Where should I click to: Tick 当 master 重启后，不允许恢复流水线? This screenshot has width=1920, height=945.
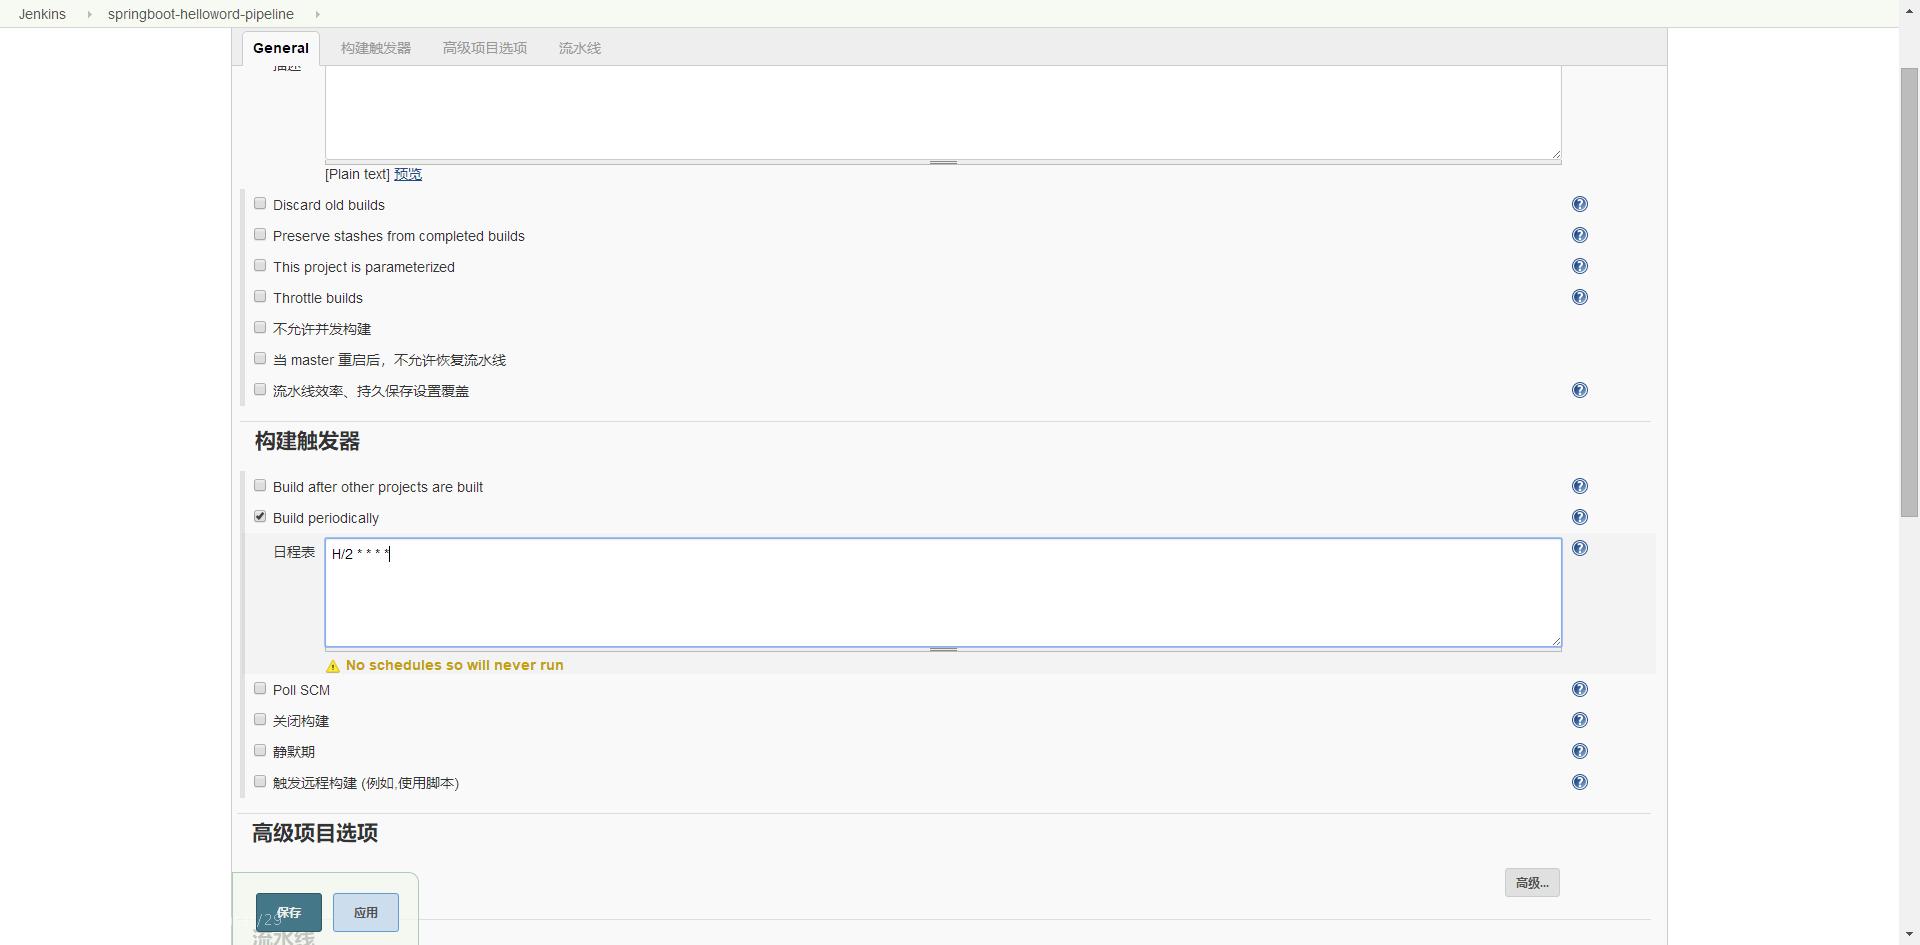click(260, 359)
